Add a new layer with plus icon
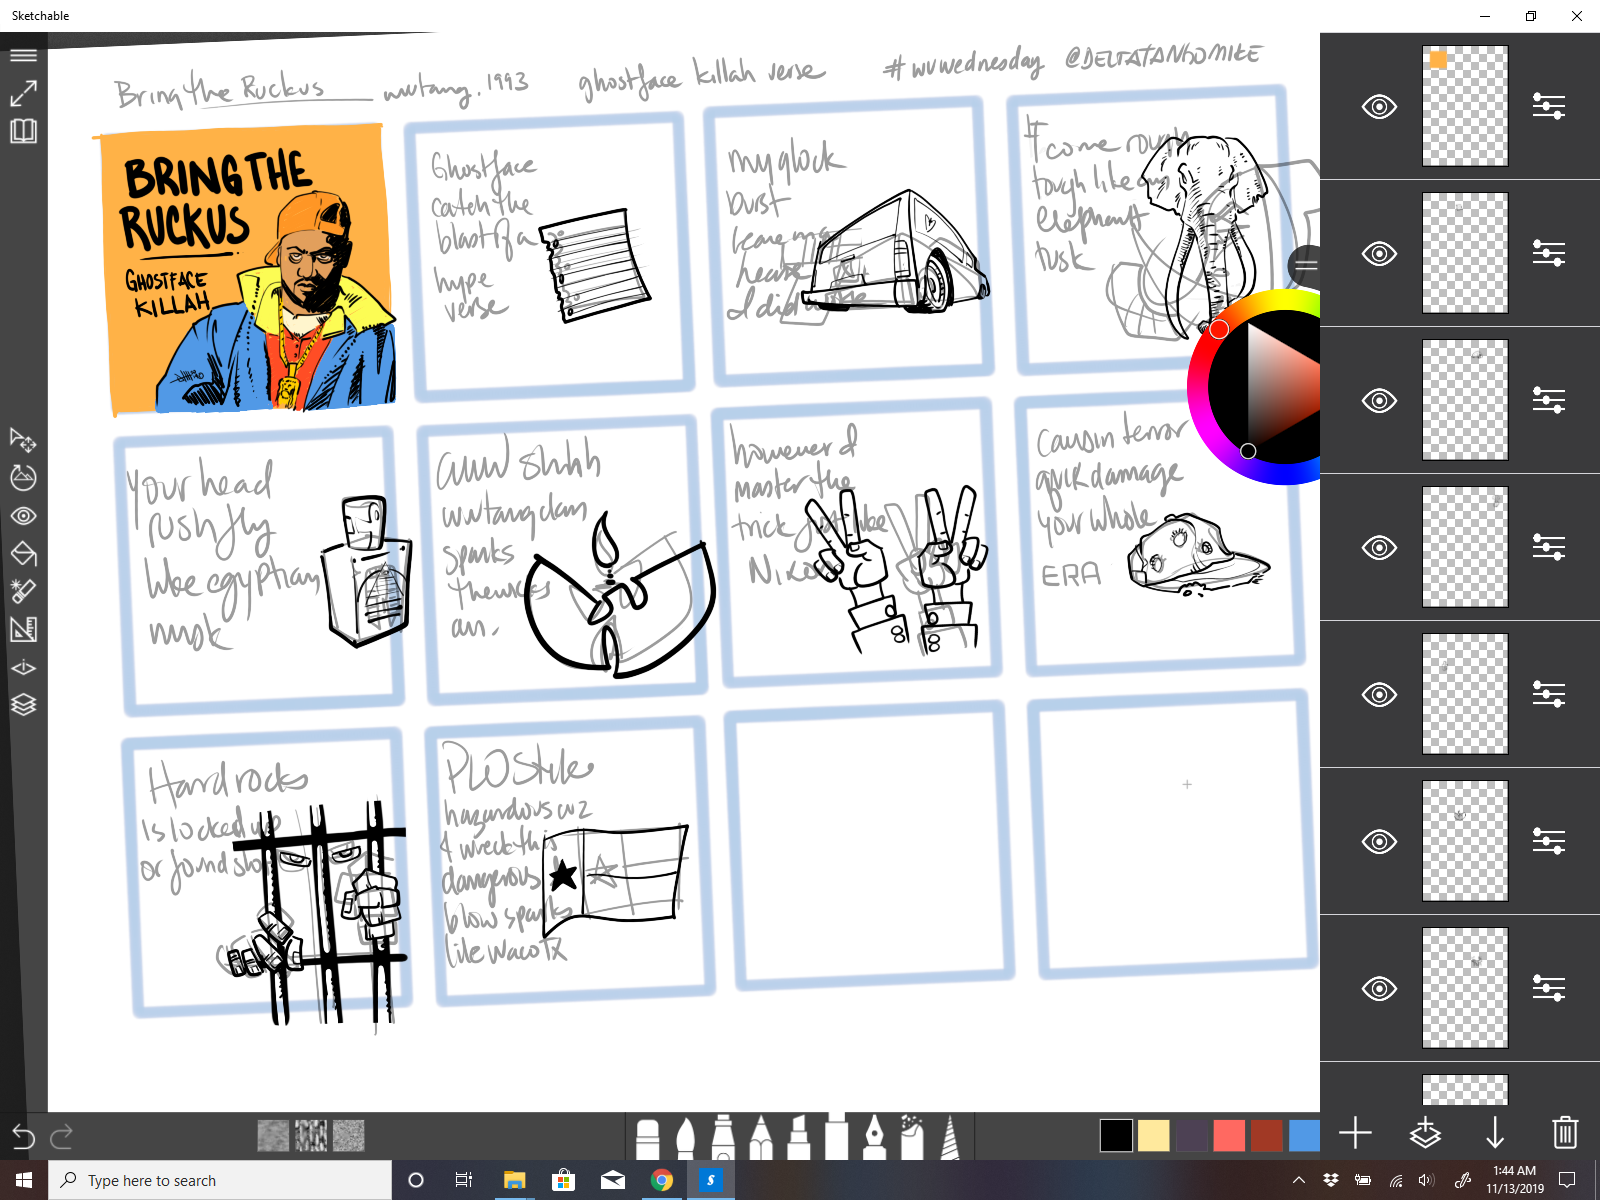The image size is (1600, 1200). (1355, 1133)
